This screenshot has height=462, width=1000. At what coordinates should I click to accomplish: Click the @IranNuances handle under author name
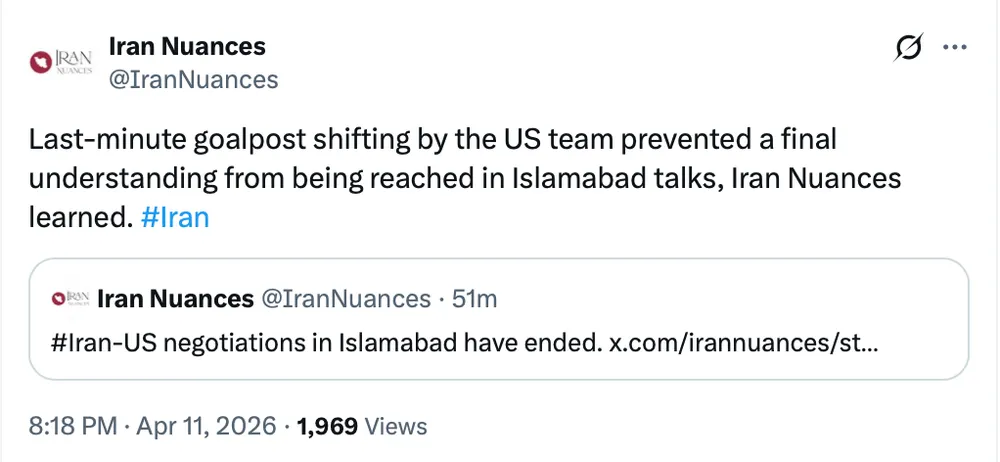192,80
